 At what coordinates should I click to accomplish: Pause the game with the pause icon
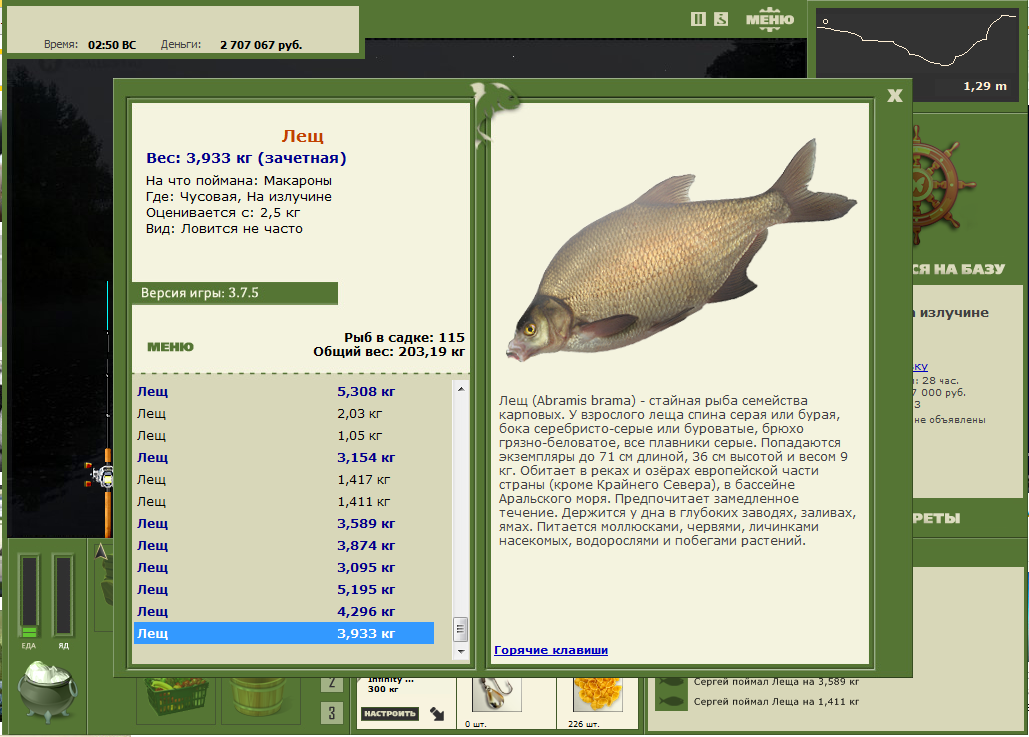coord(698,19)
